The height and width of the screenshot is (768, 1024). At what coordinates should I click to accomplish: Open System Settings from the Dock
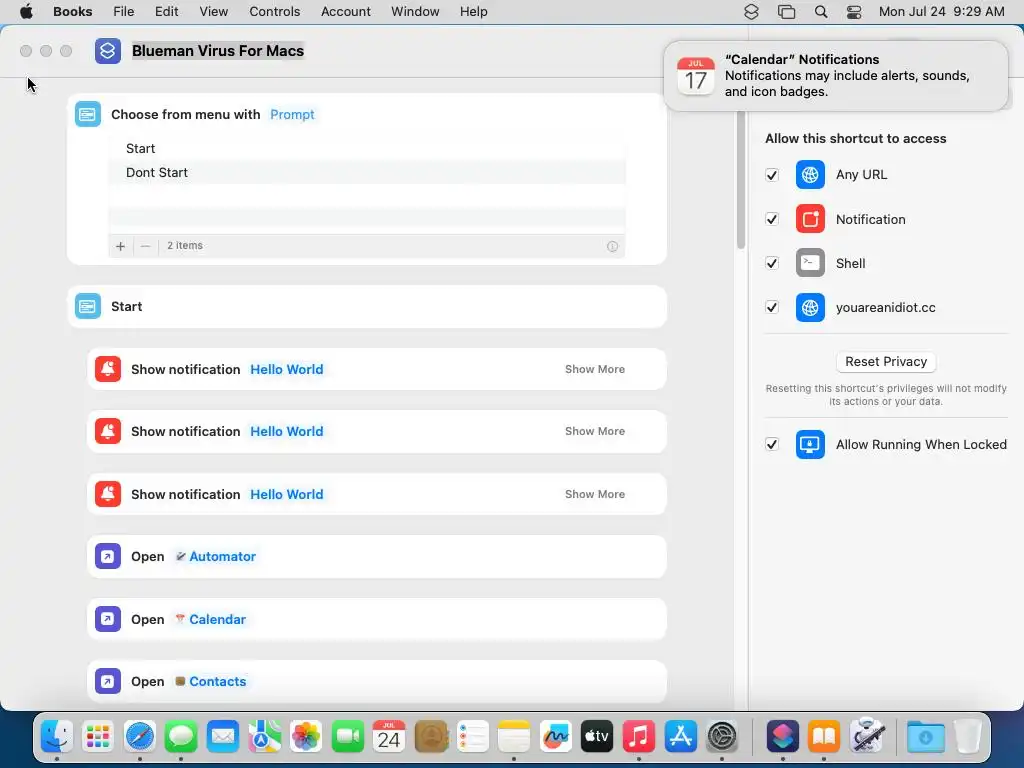(x=722, y=737)
